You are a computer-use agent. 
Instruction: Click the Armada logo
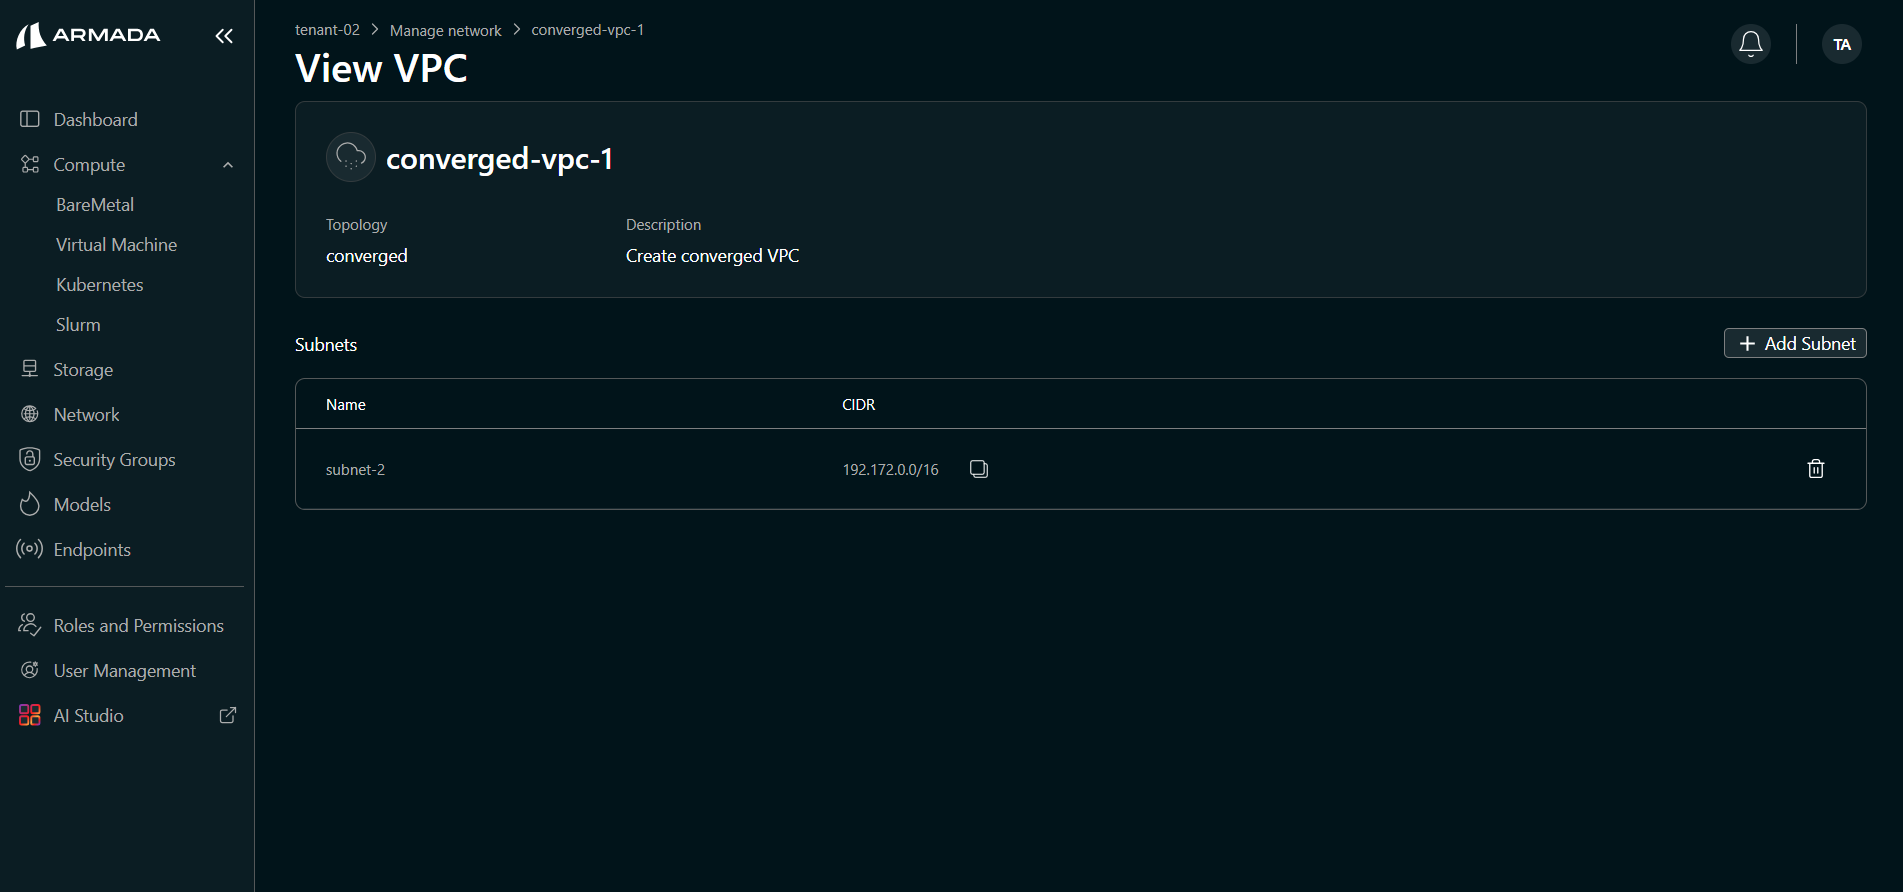click(88, 36)
